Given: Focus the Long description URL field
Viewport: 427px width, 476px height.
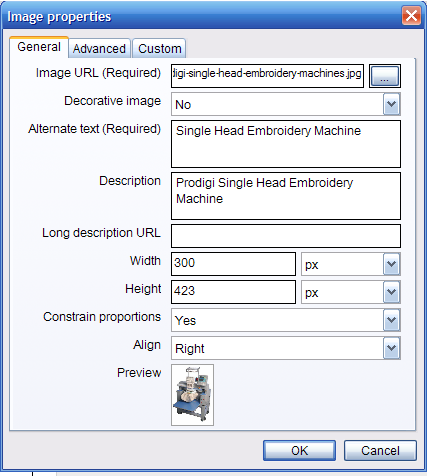Looking at the screenshot, I should point(286,236).
